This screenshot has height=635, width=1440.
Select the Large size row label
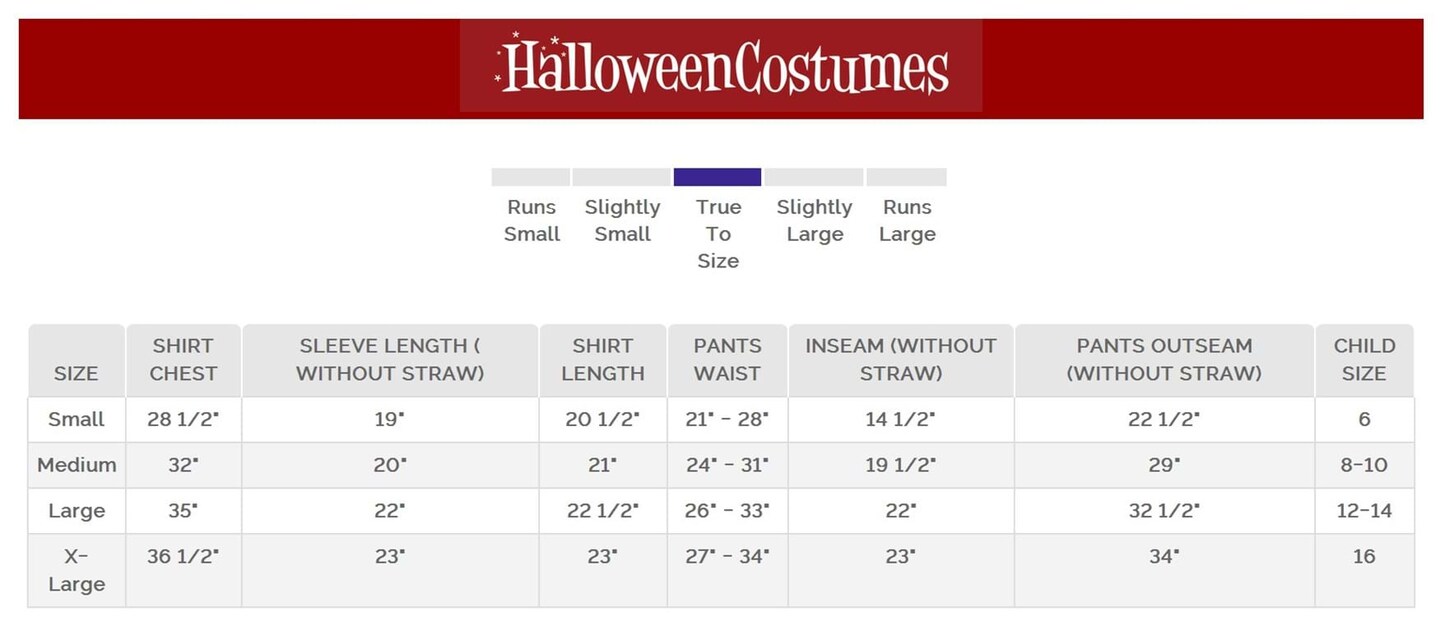click(x=76, y=511)
